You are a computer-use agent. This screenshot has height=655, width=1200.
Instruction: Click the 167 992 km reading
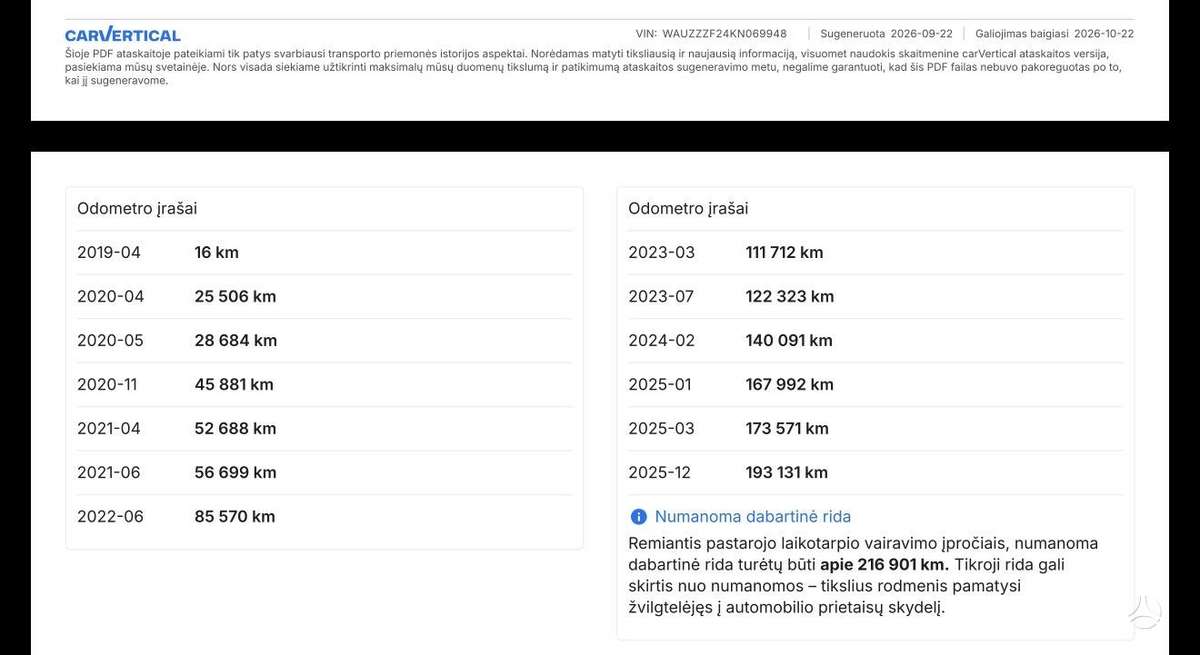pyautogui.click(x=790, y=385)
